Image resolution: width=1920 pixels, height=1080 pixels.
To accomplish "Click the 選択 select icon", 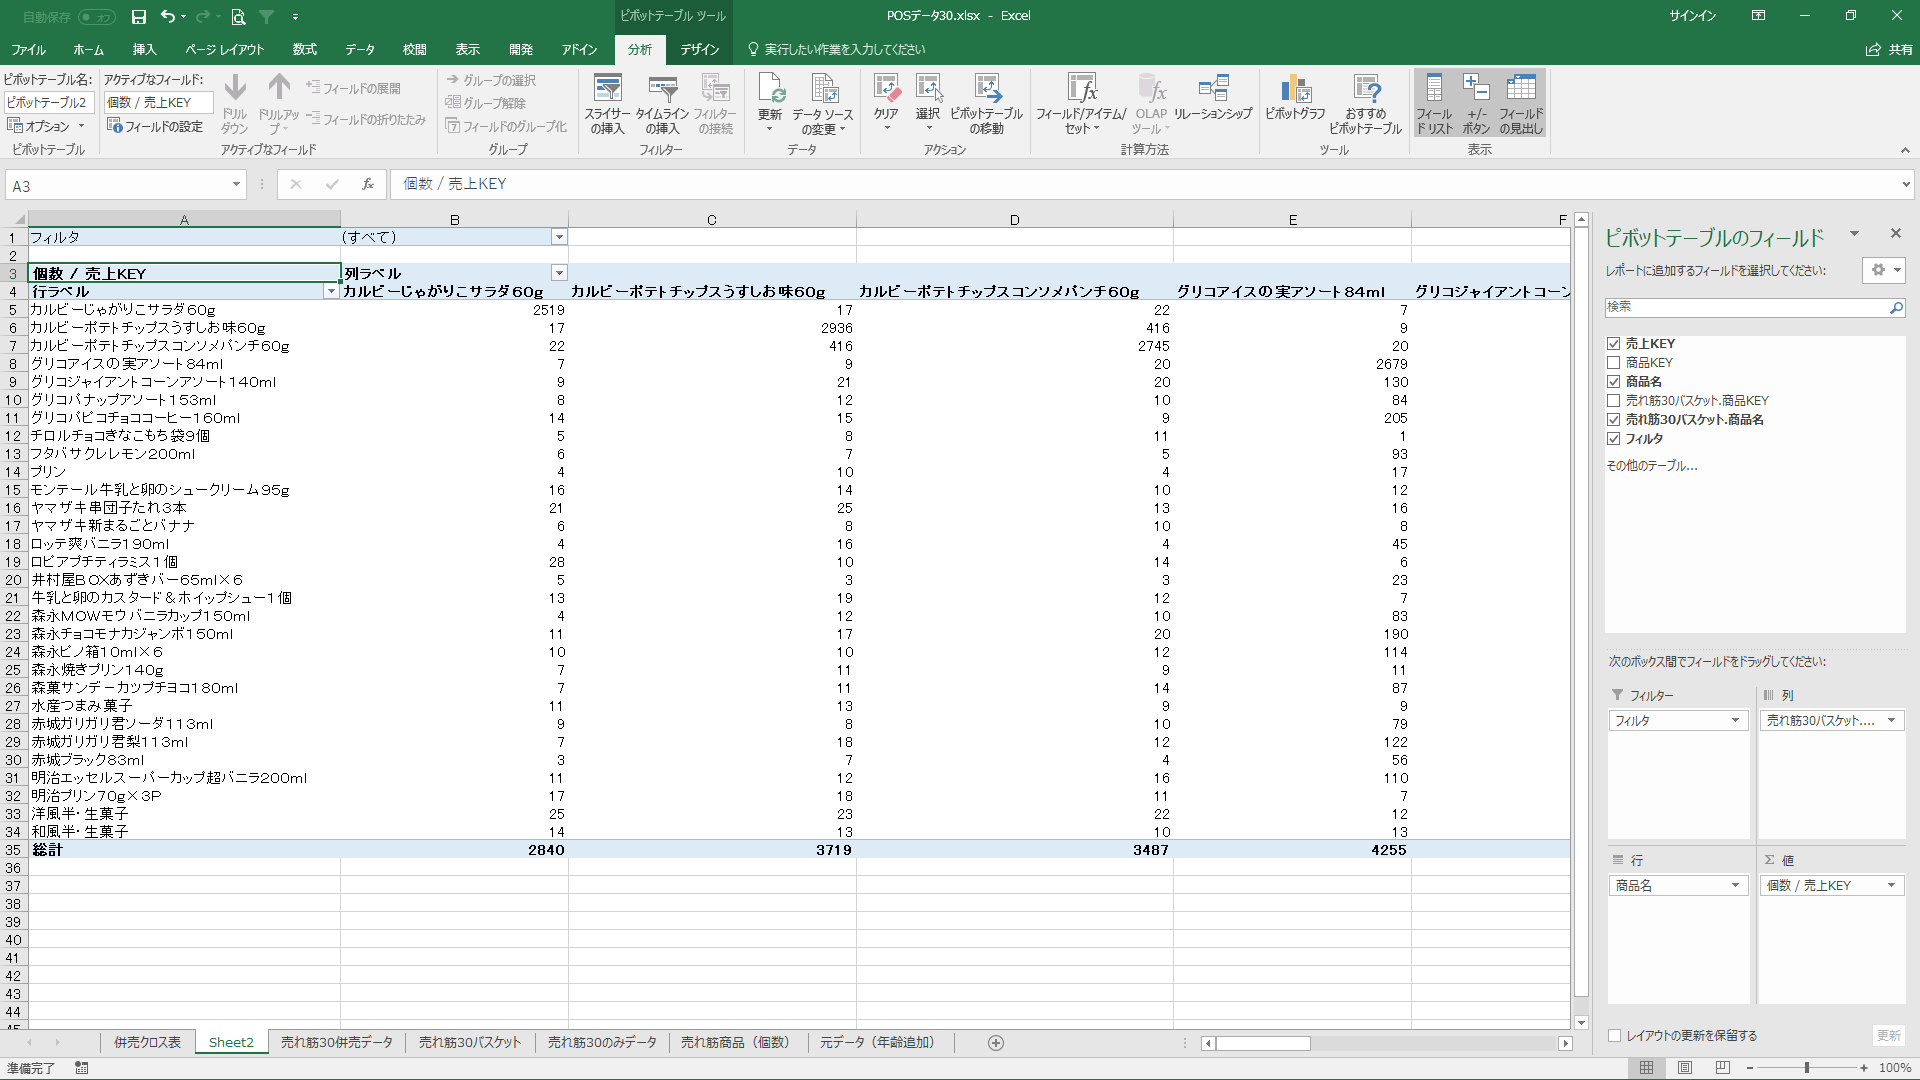I will tap(928, 102).
